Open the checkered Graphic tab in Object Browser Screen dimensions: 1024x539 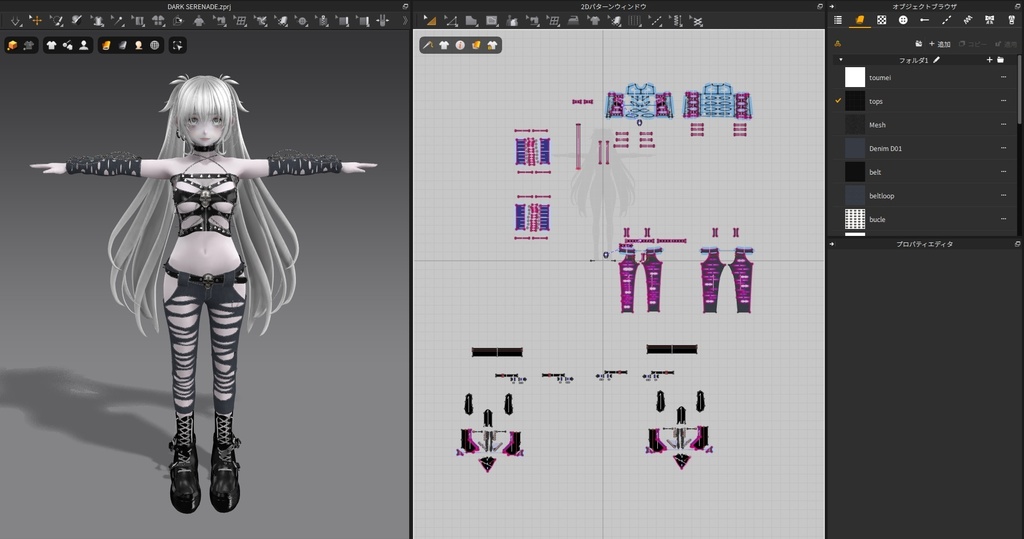(x=882, y=20)
